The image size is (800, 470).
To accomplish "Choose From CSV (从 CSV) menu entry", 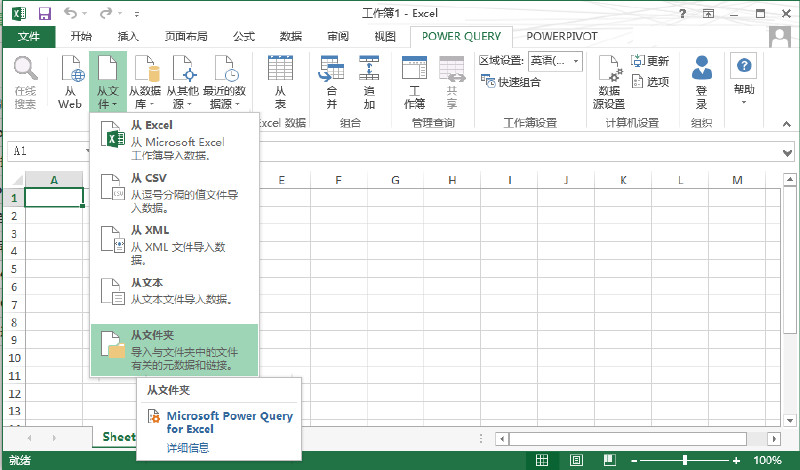I will [174, 192].
